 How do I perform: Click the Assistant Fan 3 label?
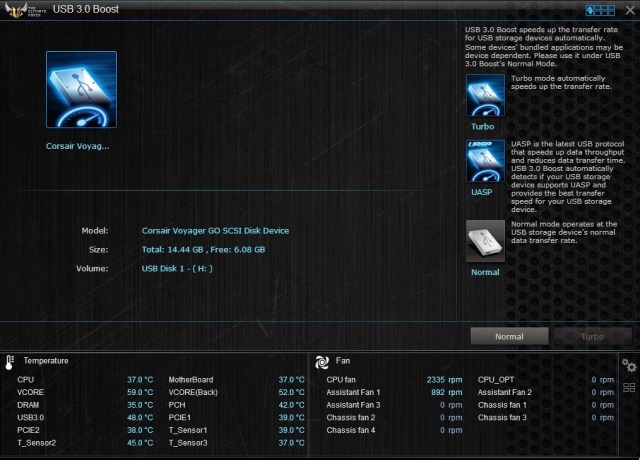click(x=353, y=405)
